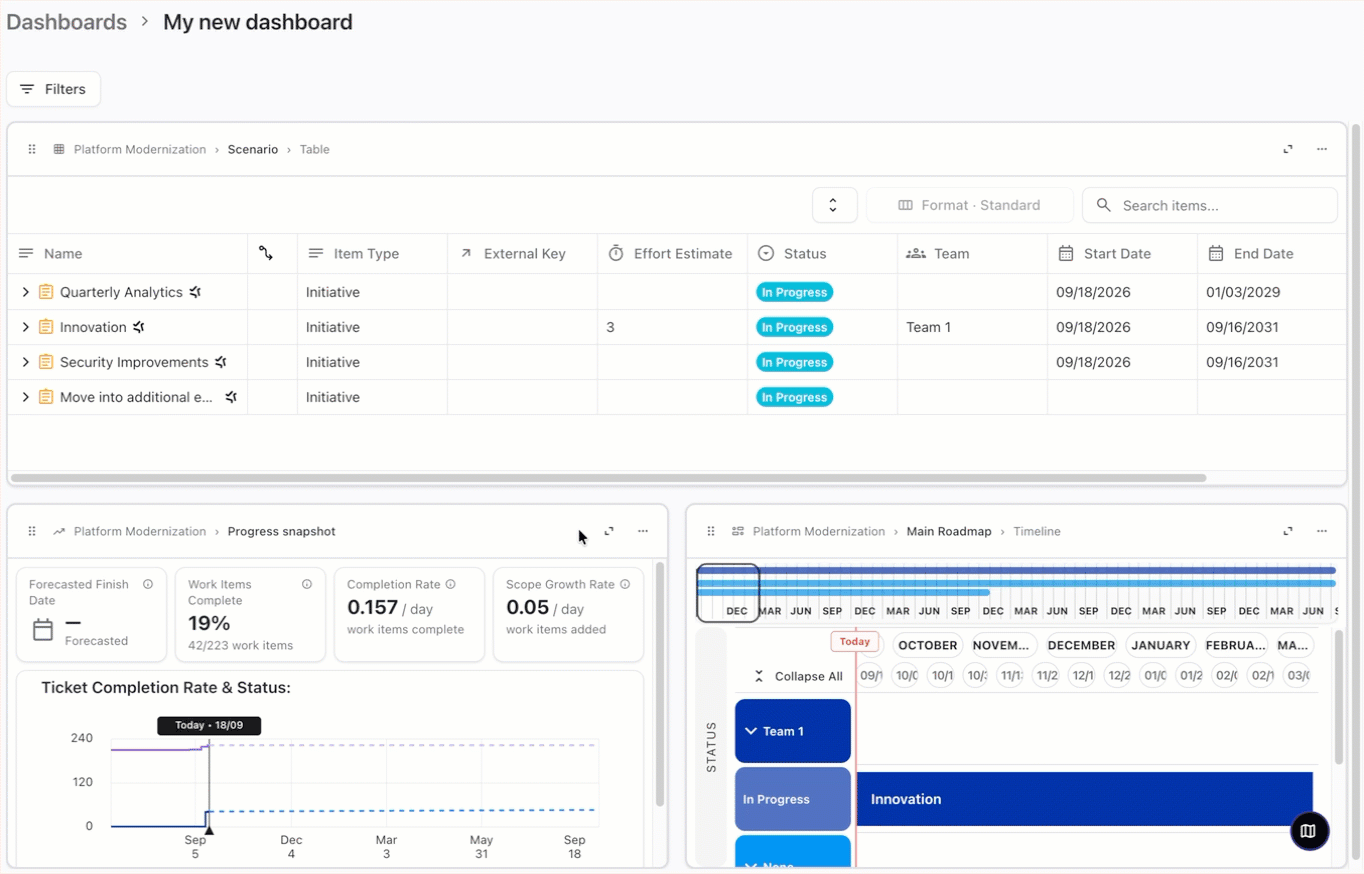Select the End Date column header
The image size is (1364, 874).
[x=1272, y=254]
